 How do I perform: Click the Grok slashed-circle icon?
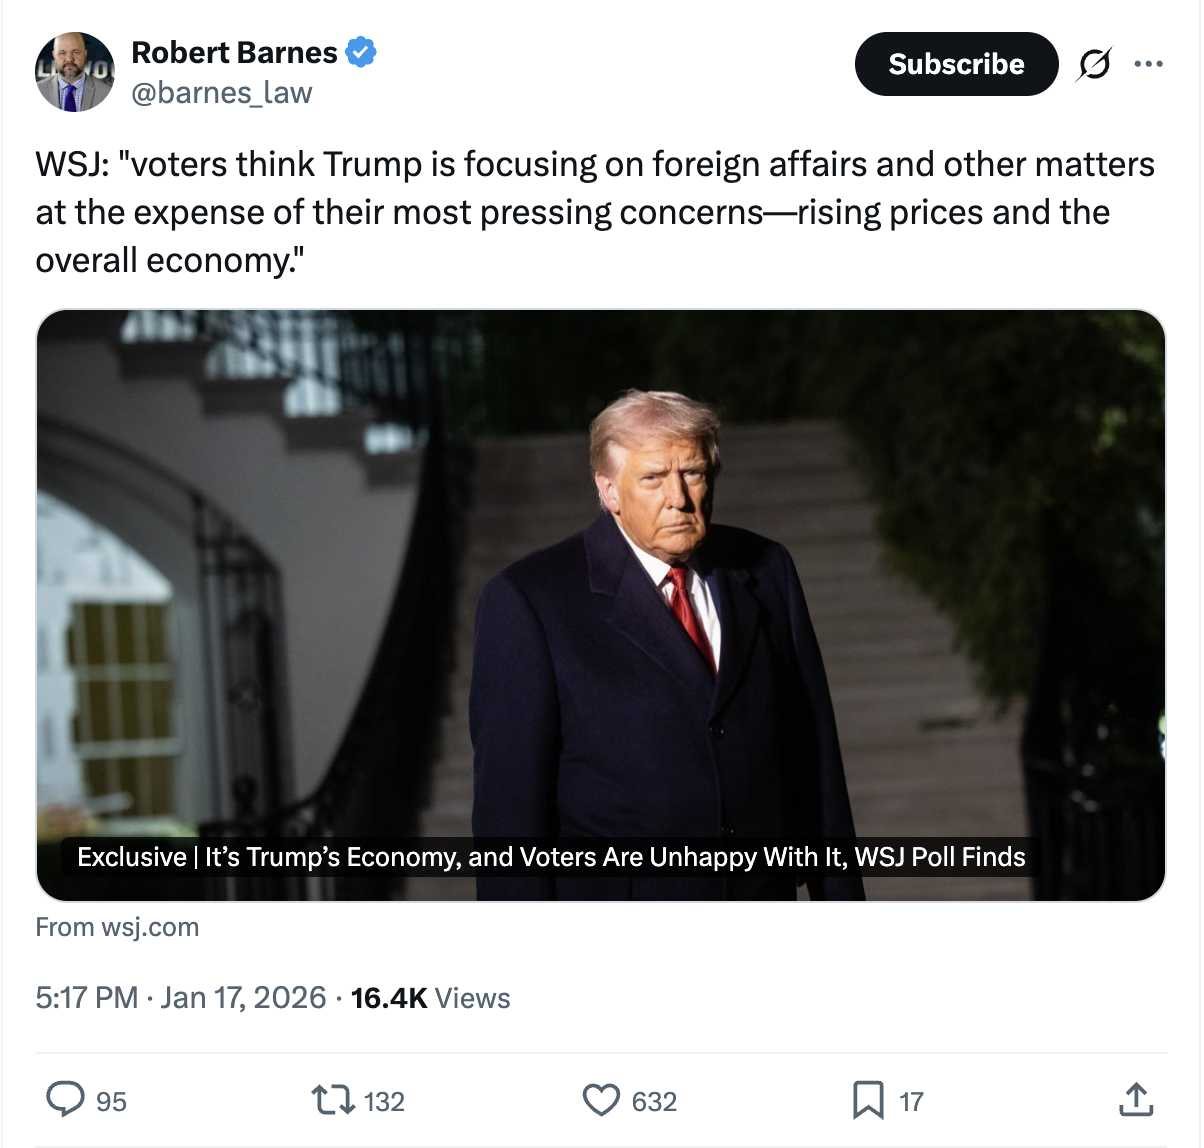[1093, 64]
